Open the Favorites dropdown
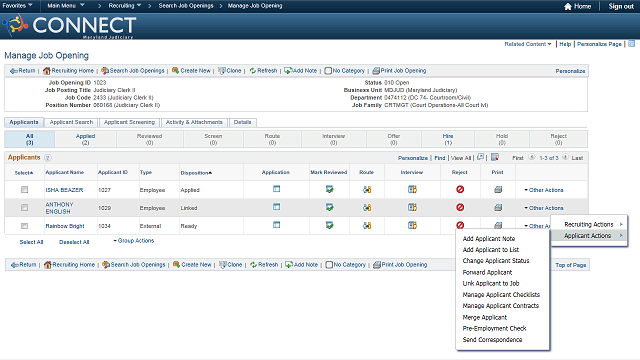Image resolution: width=640 pixels, height=360 pixels. 17,6
